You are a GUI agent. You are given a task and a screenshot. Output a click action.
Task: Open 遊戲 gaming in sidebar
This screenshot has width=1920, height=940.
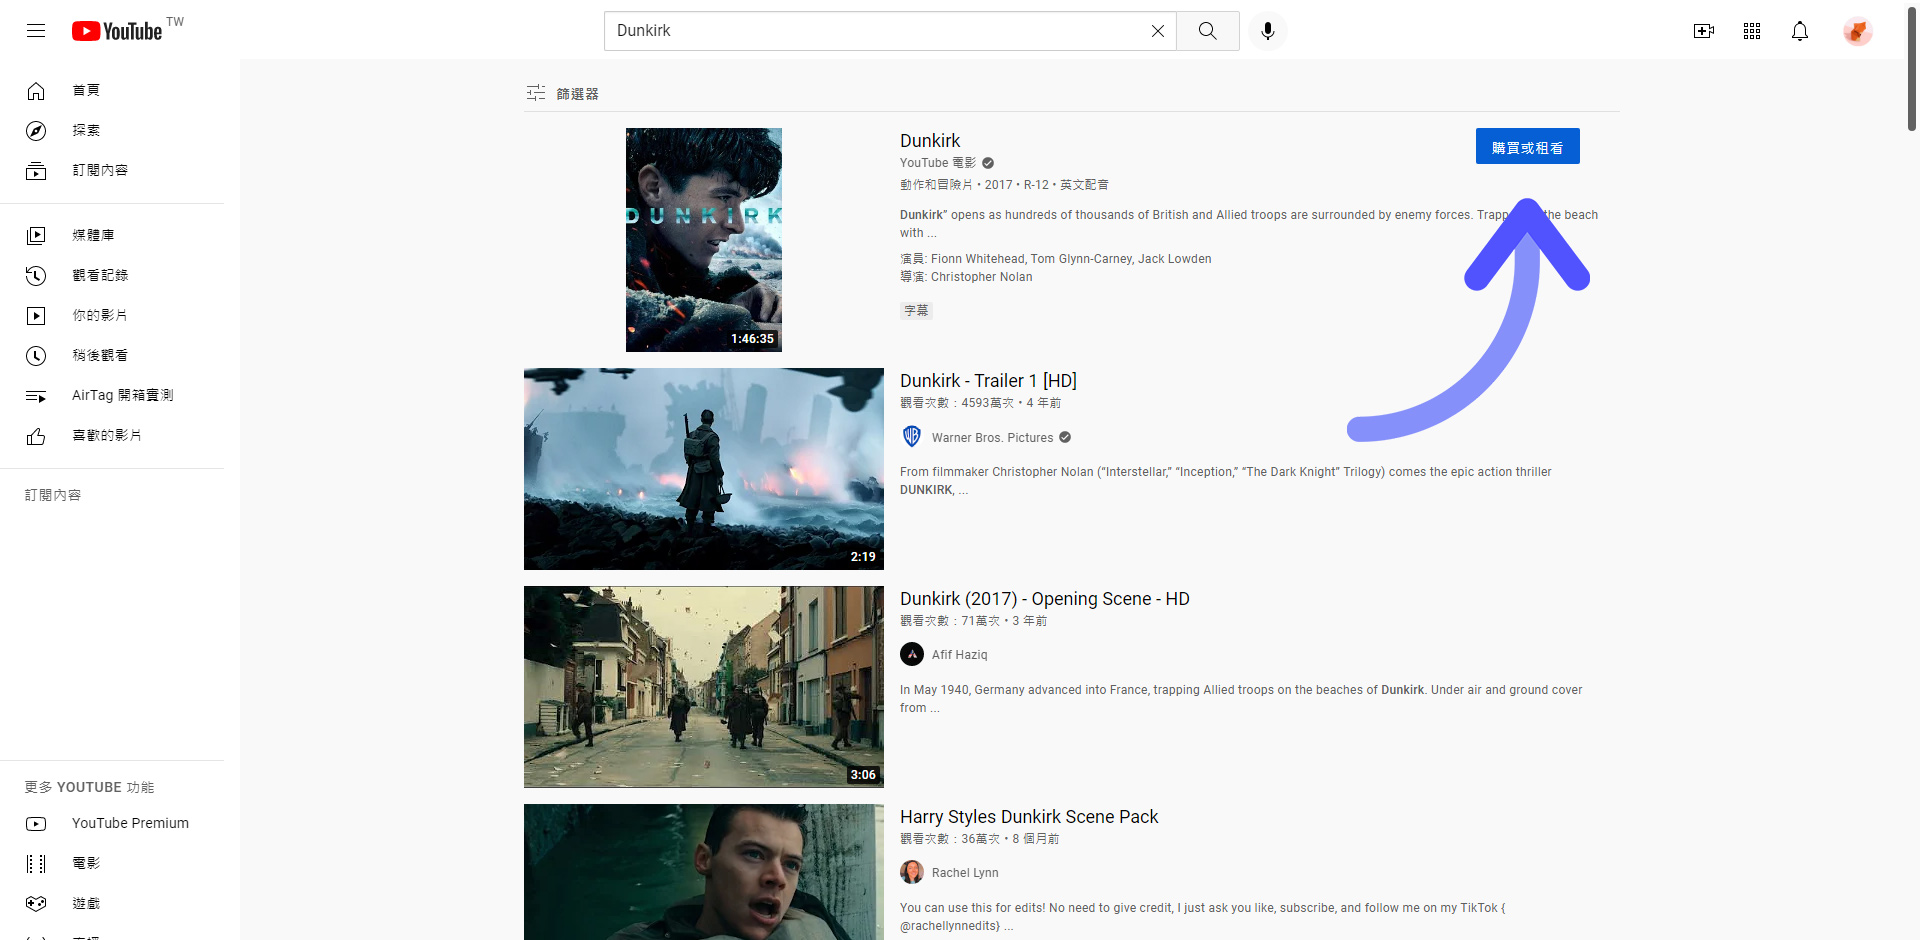(112, 903)
